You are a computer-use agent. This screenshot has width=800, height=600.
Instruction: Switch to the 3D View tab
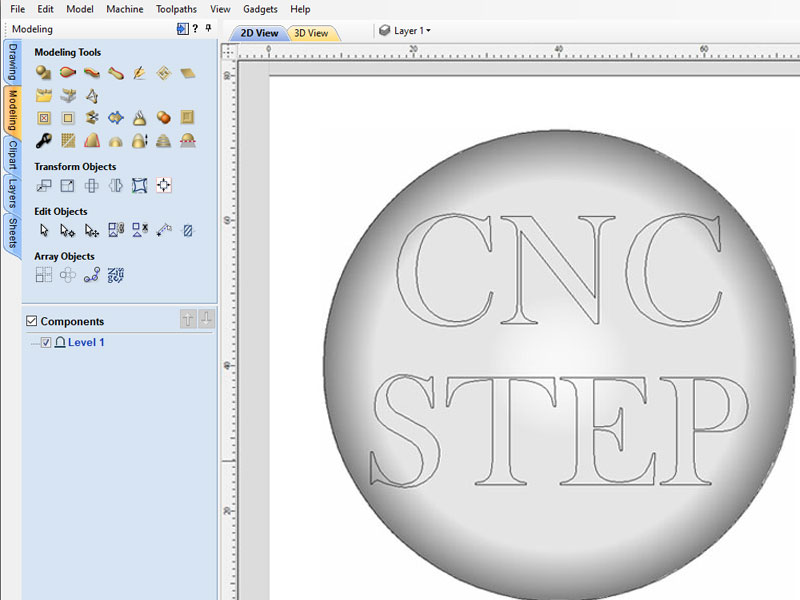pos(311,33)
